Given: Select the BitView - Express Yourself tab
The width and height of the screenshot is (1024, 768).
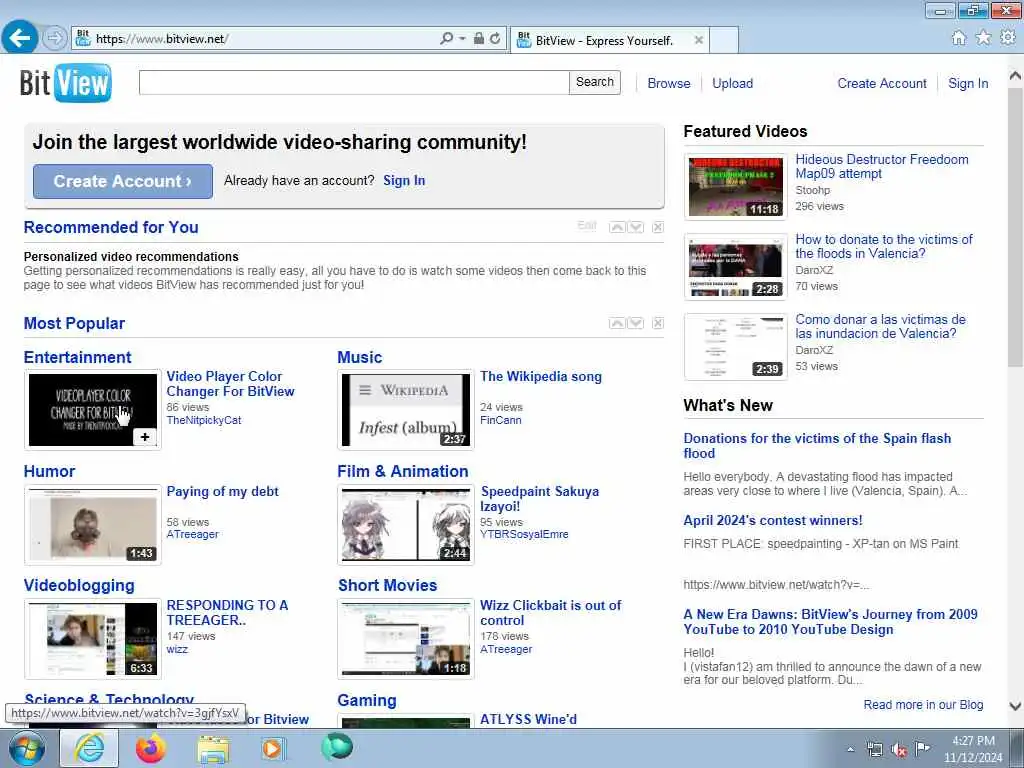Looking at the screenshot, I should pyautogui.click(x=604, y=40).
